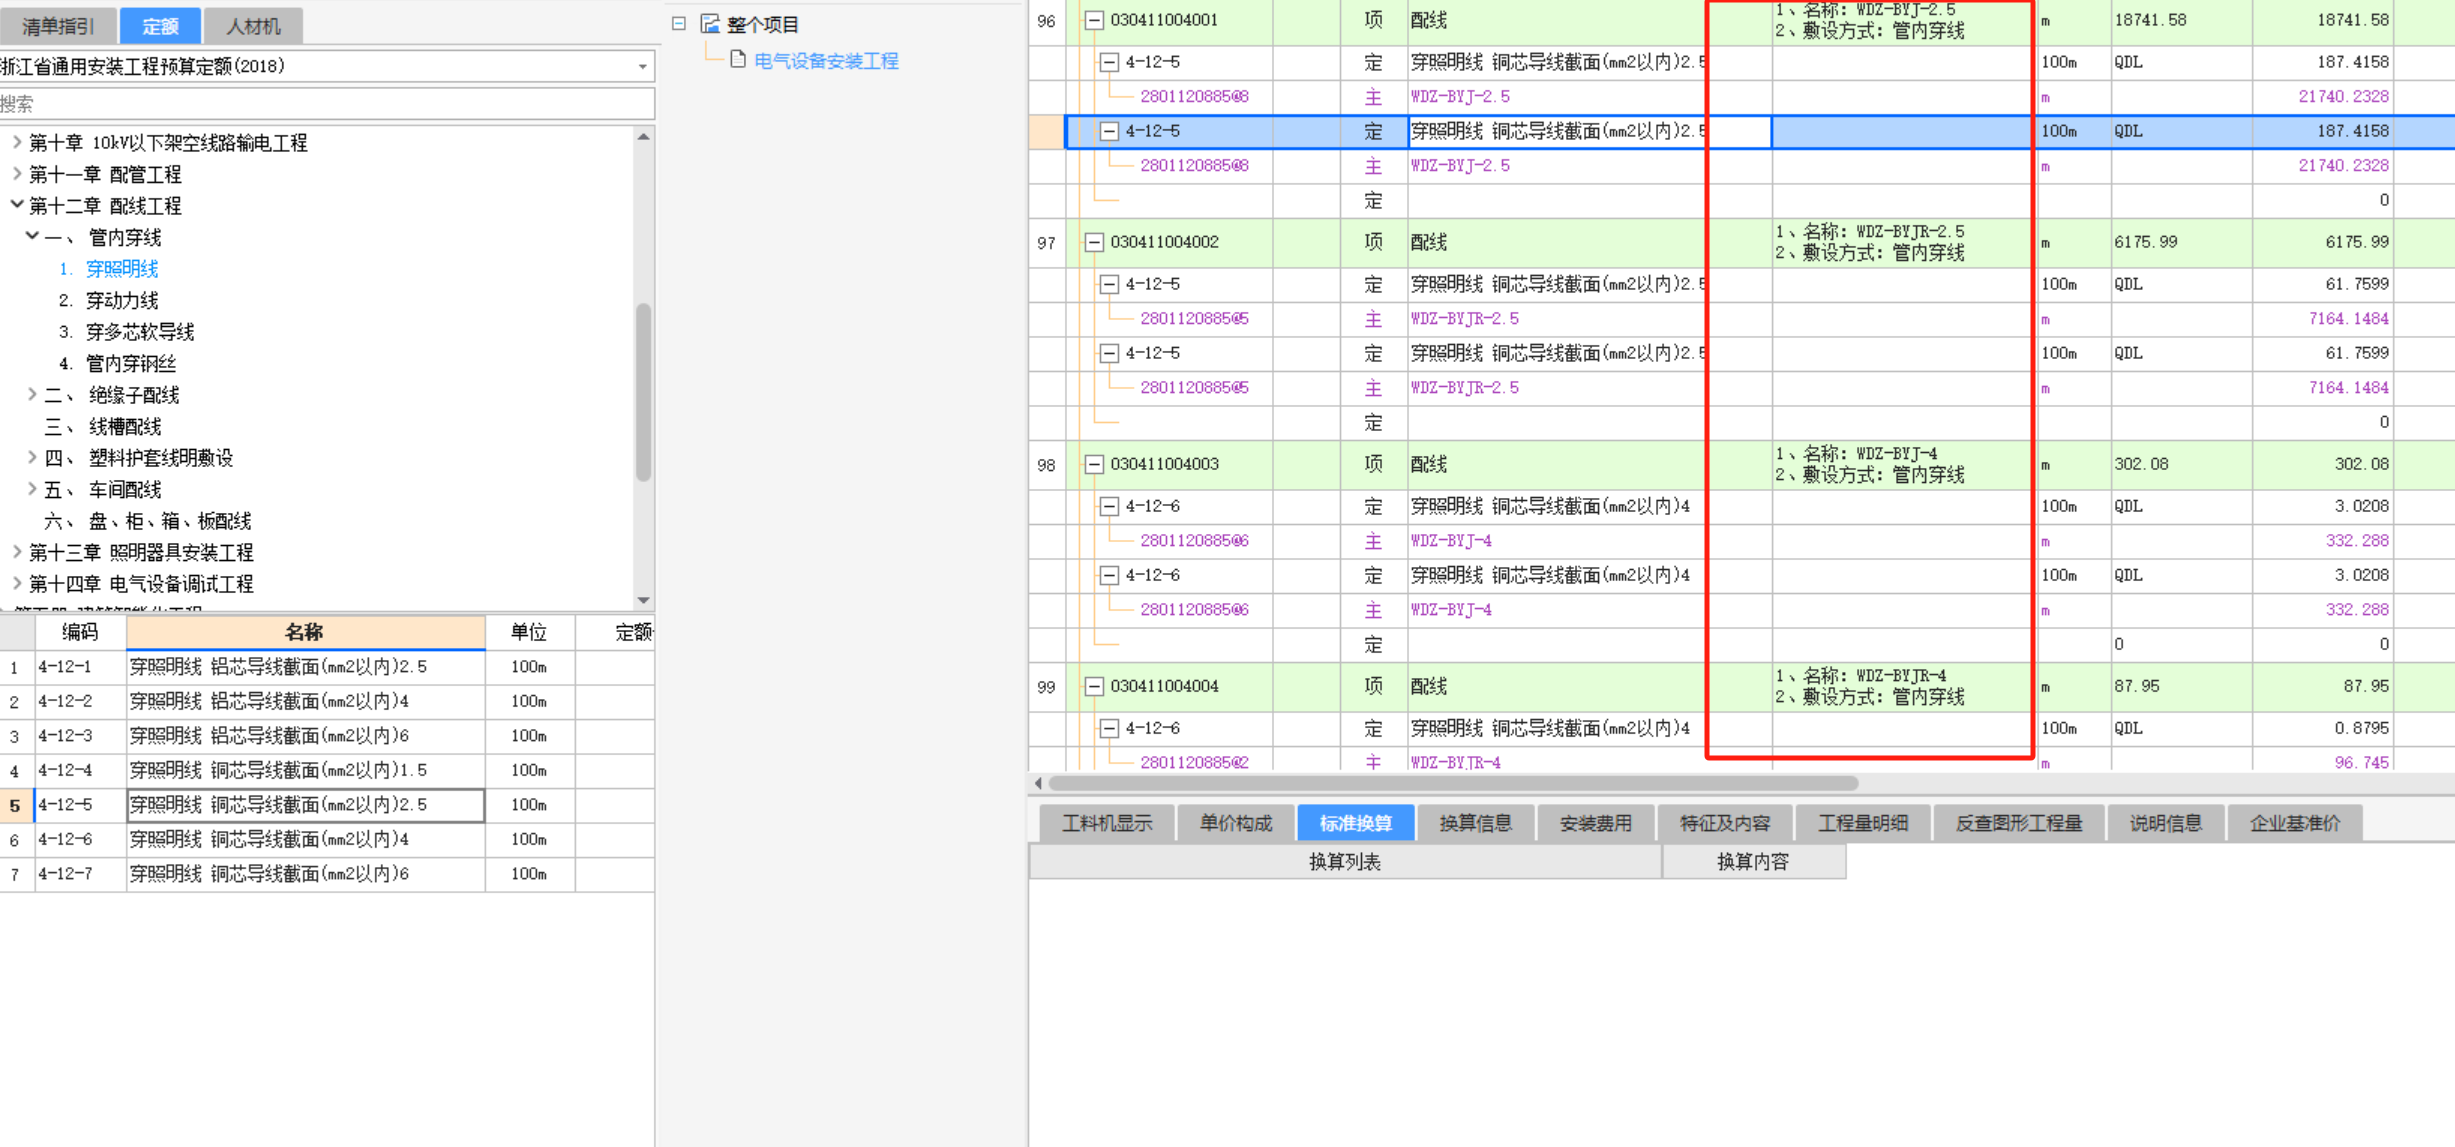This screenshot has height=1147, width=2455.
Task: Open the 人材机 tab
Action: click(x=253, y=26)
